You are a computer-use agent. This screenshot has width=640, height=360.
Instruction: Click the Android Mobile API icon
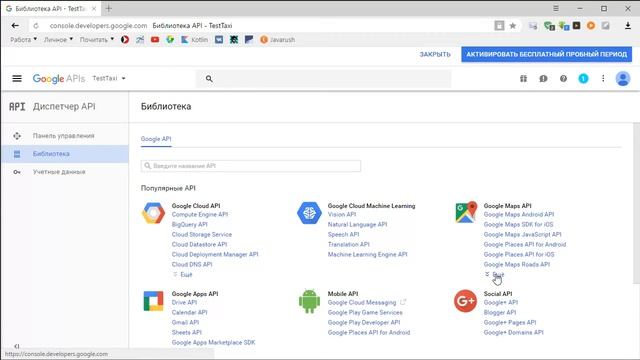309,301
